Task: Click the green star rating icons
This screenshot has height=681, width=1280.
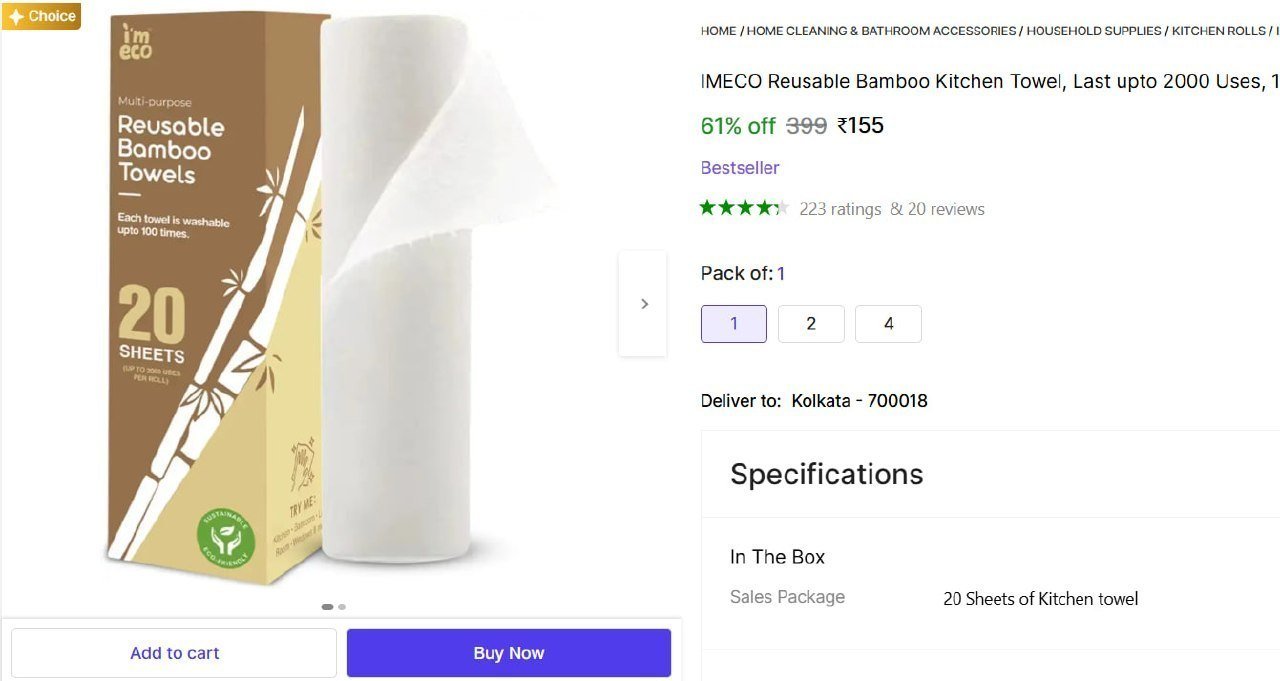Action: (744, 208)
